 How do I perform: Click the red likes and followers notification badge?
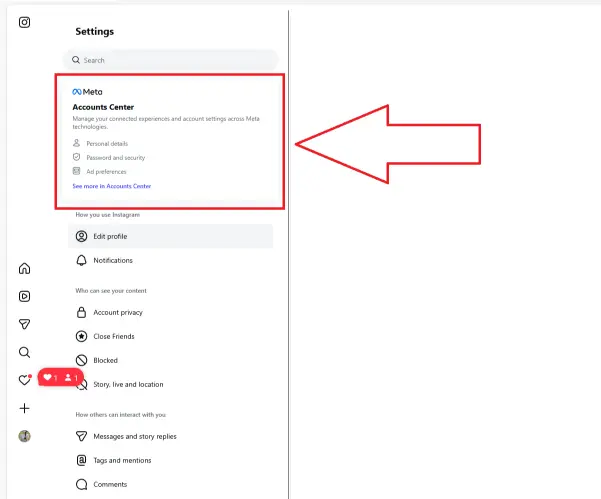coord(61,378)
